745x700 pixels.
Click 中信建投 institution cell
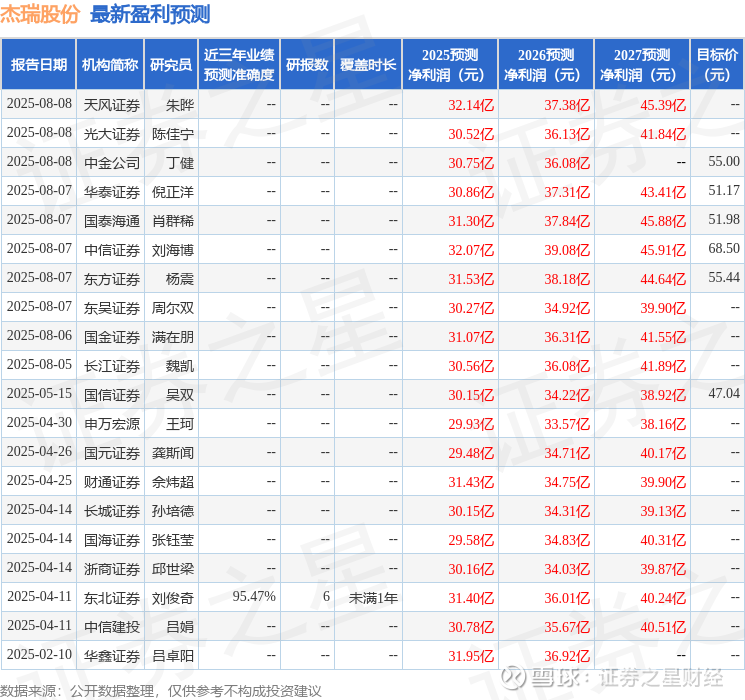112,627
